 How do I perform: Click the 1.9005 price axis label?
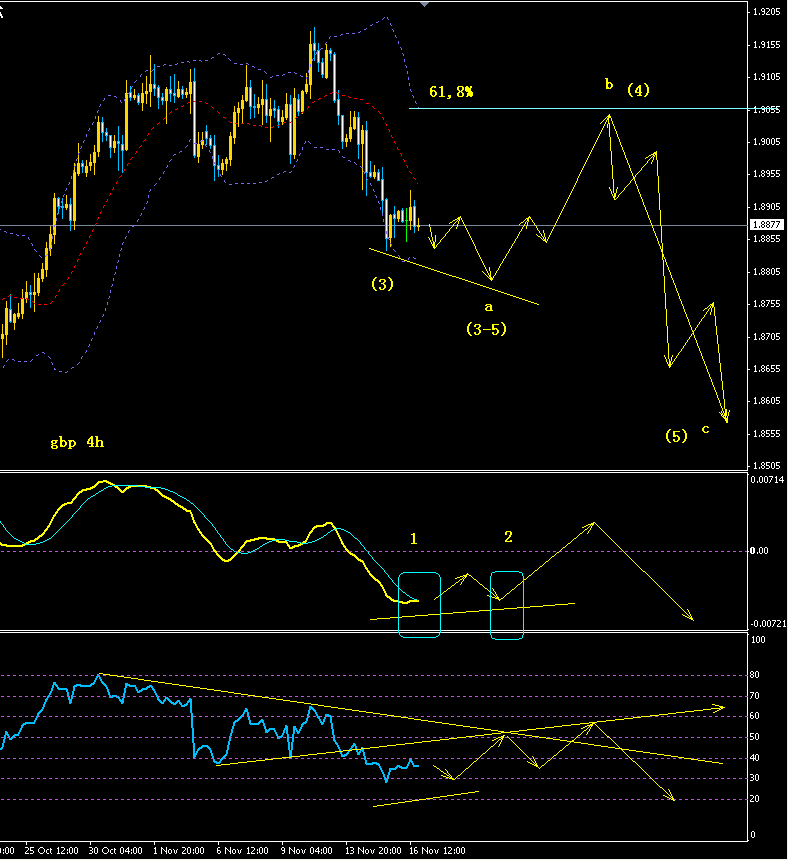point(767,142)
